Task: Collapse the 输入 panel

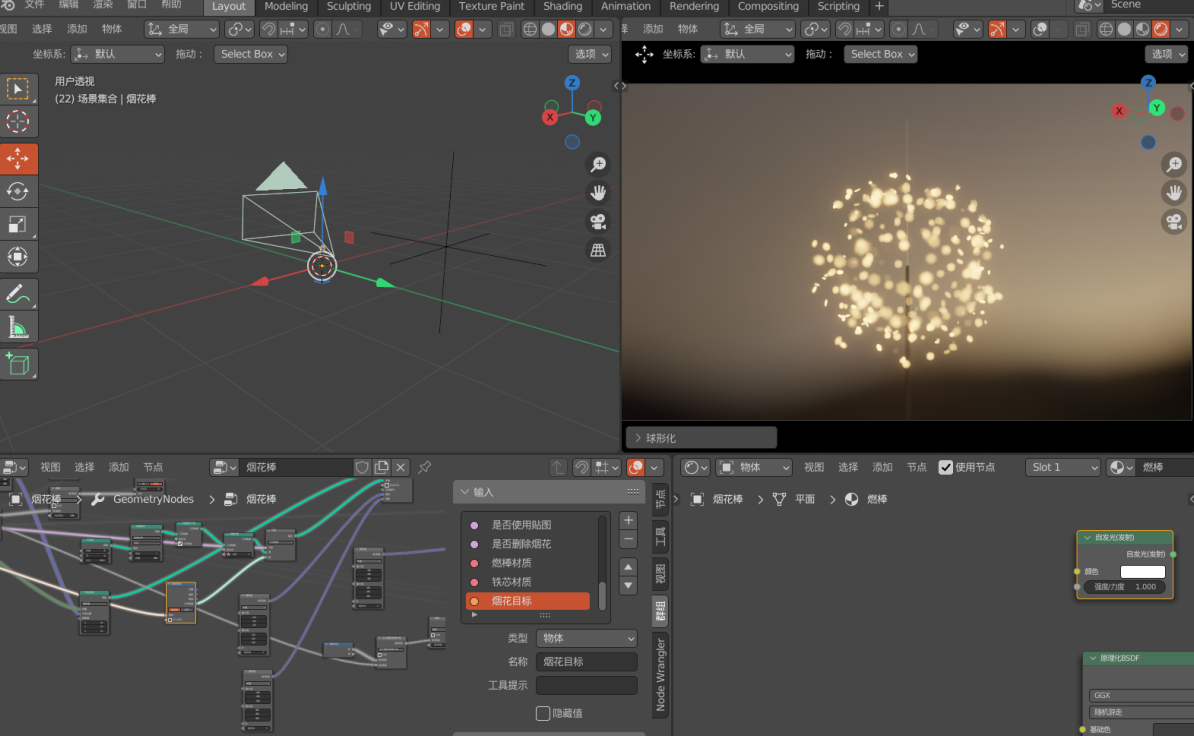Action: coord(548,492)
